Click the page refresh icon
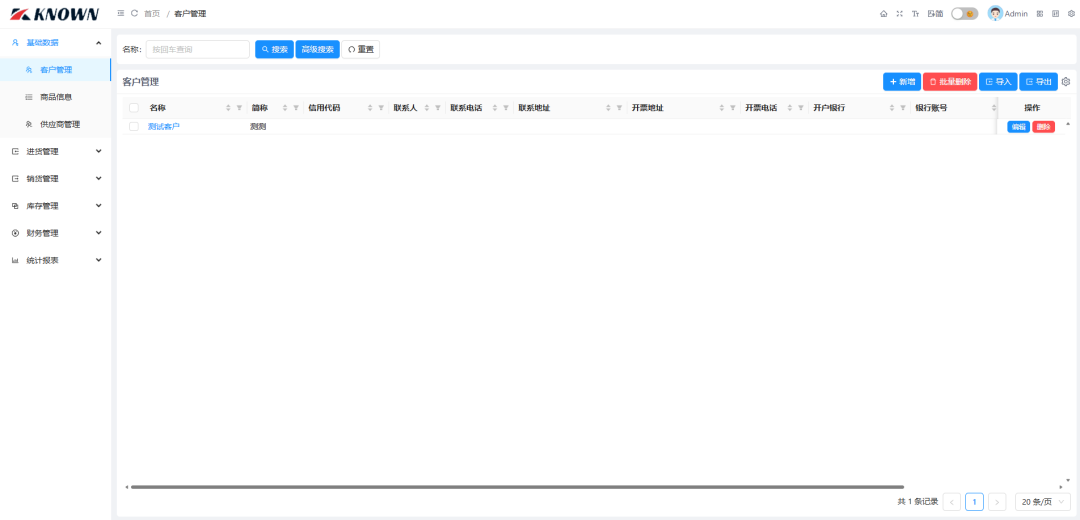This screenshot has width=1080, height=520. tap(134, 14)
